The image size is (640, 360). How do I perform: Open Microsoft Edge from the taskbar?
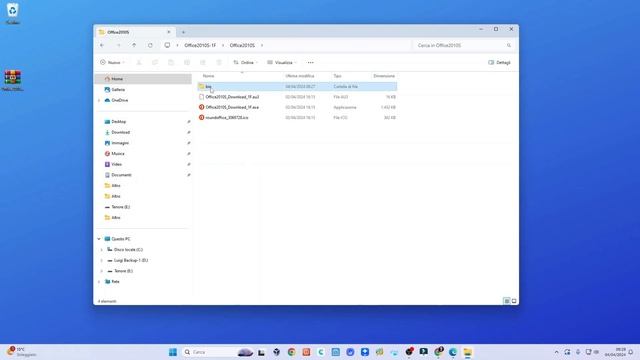click(453, 352)
